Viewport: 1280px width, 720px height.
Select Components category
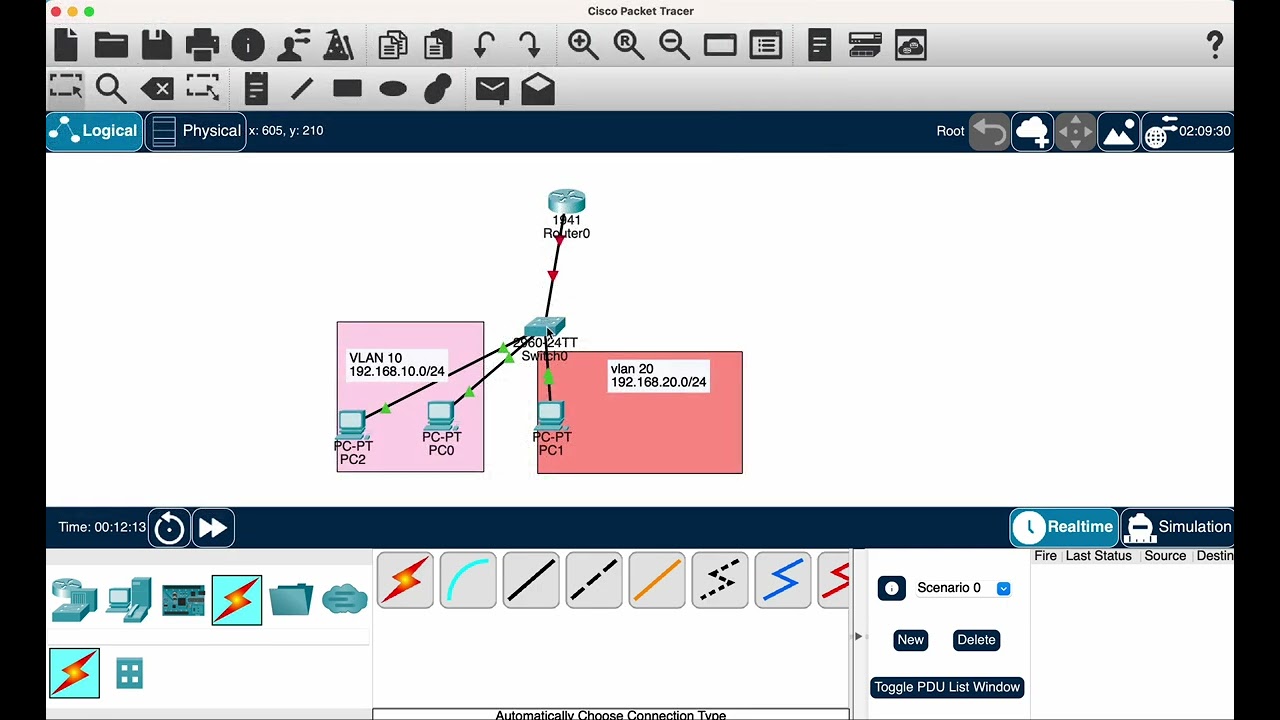[183, 600]
